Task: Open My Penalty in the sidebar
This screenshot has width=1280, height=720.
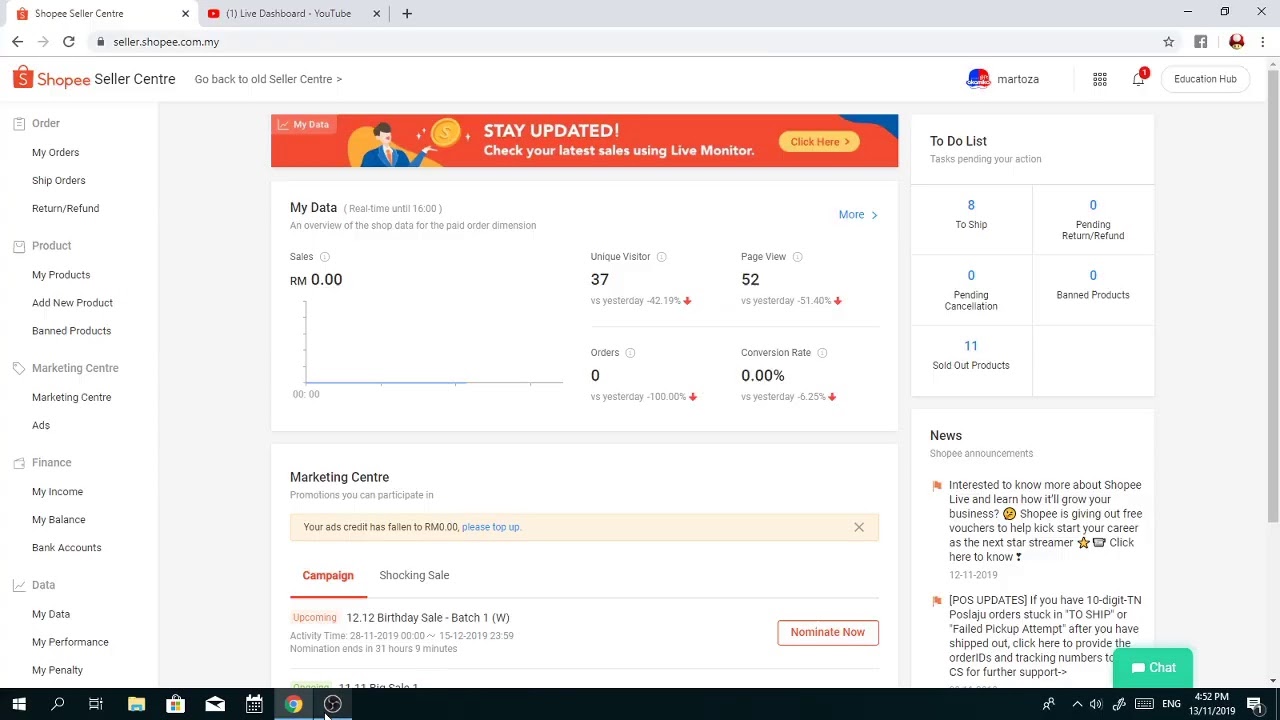Action: (x=57, y=670)
